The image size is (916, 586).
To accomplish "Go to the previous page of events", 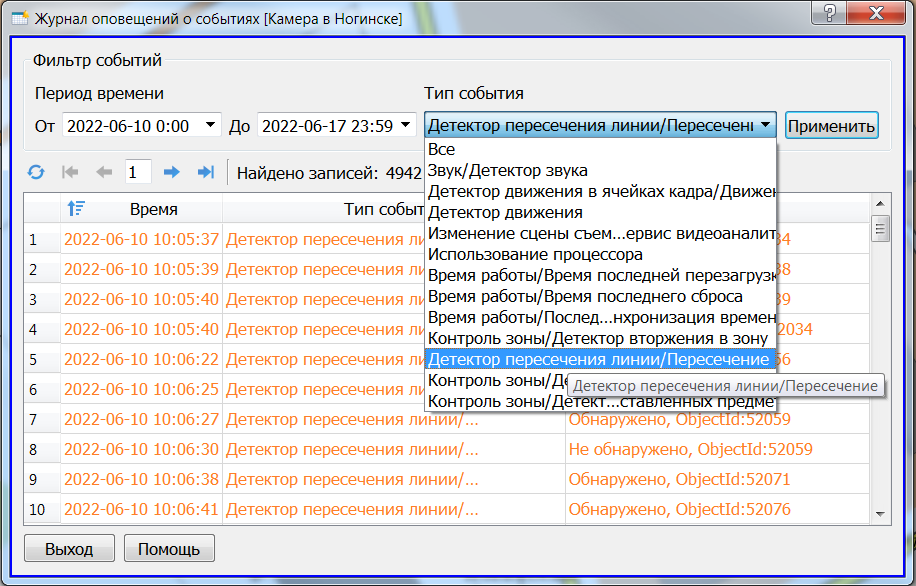I will 103,171.
